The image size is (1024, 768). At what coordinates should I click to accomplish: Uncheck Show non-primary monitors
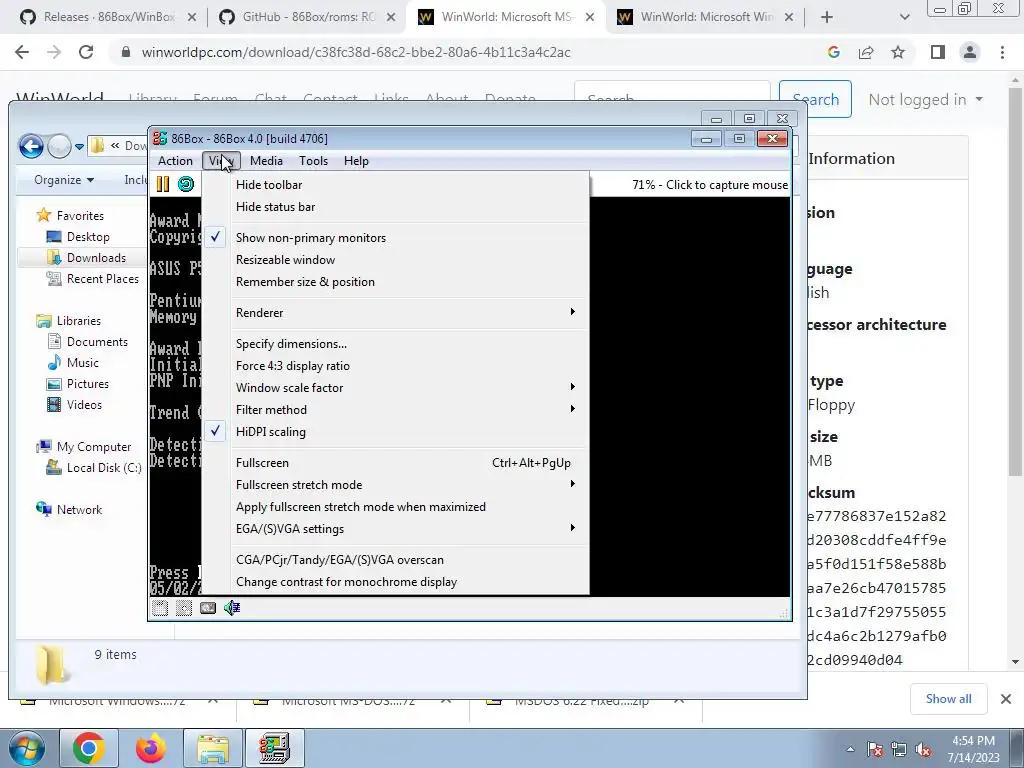click(x=396, y=238)
